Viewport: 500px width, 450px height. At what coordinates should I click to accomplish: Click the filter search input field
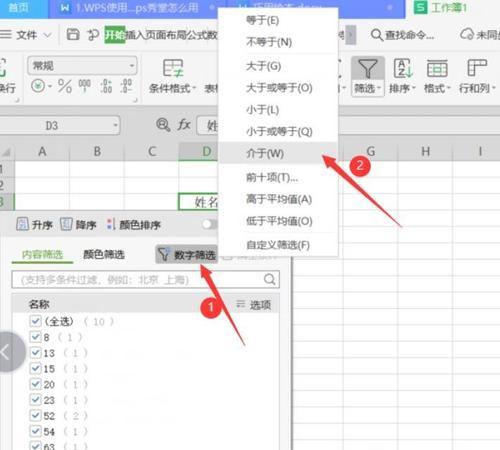coord(145,279)
